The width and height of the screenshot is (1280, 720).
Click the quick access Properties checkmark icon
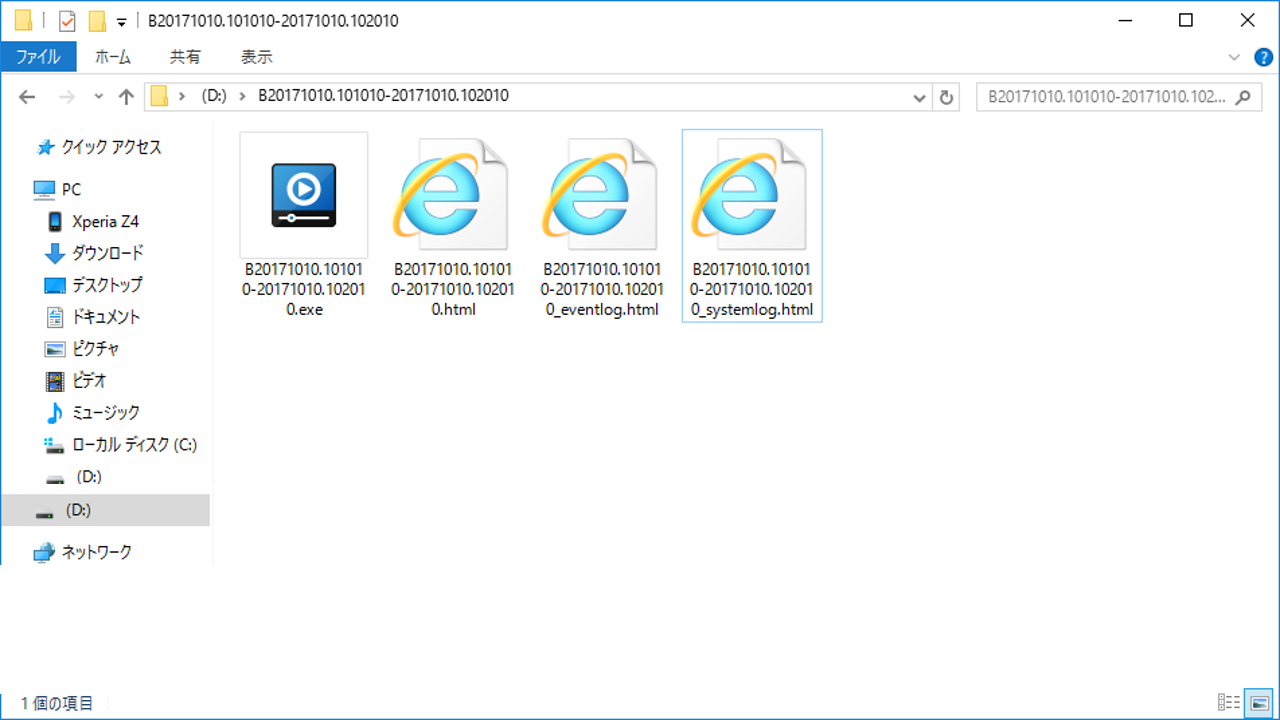click(68, 20)
